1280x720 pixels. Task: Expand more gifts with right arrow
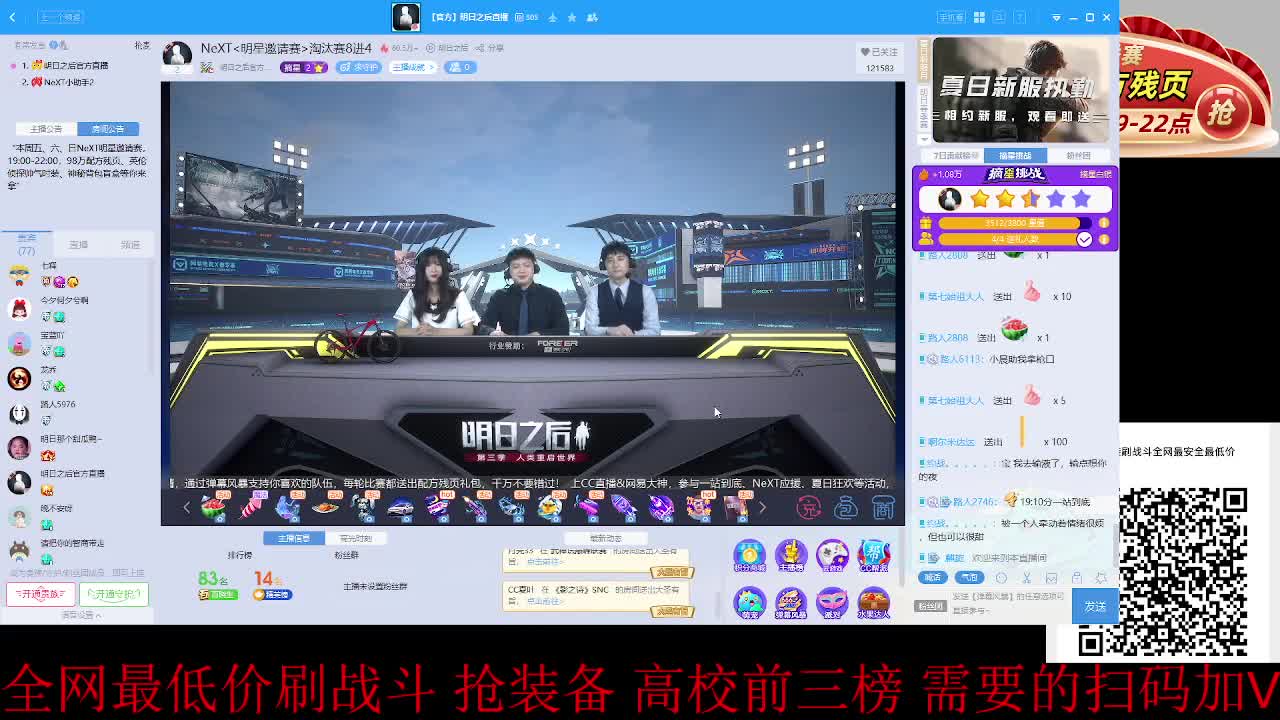pos(761,509)
